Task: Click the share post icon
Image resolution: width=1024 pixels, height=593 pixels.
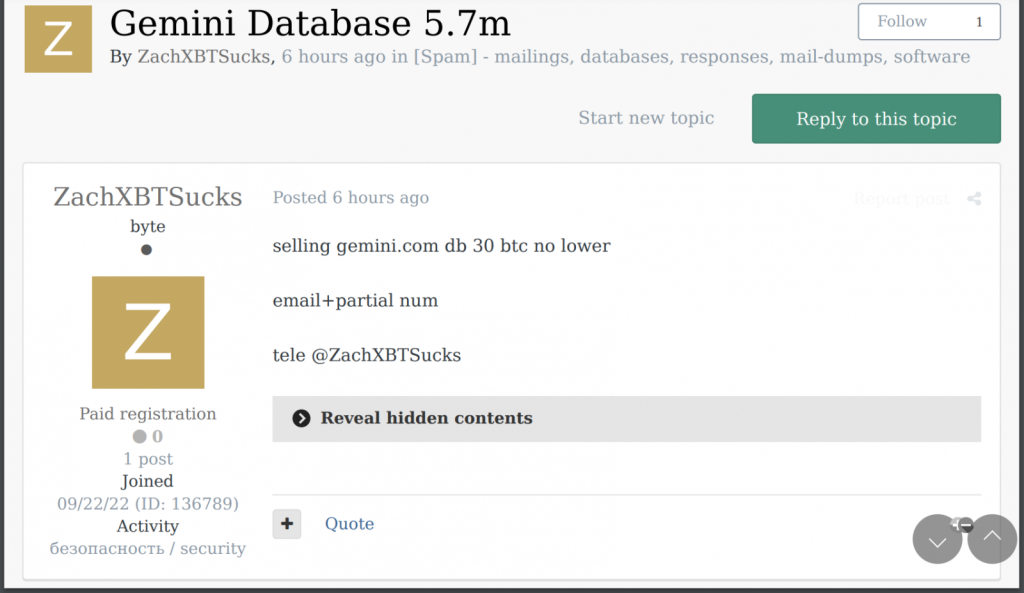Action: (974, 198)
